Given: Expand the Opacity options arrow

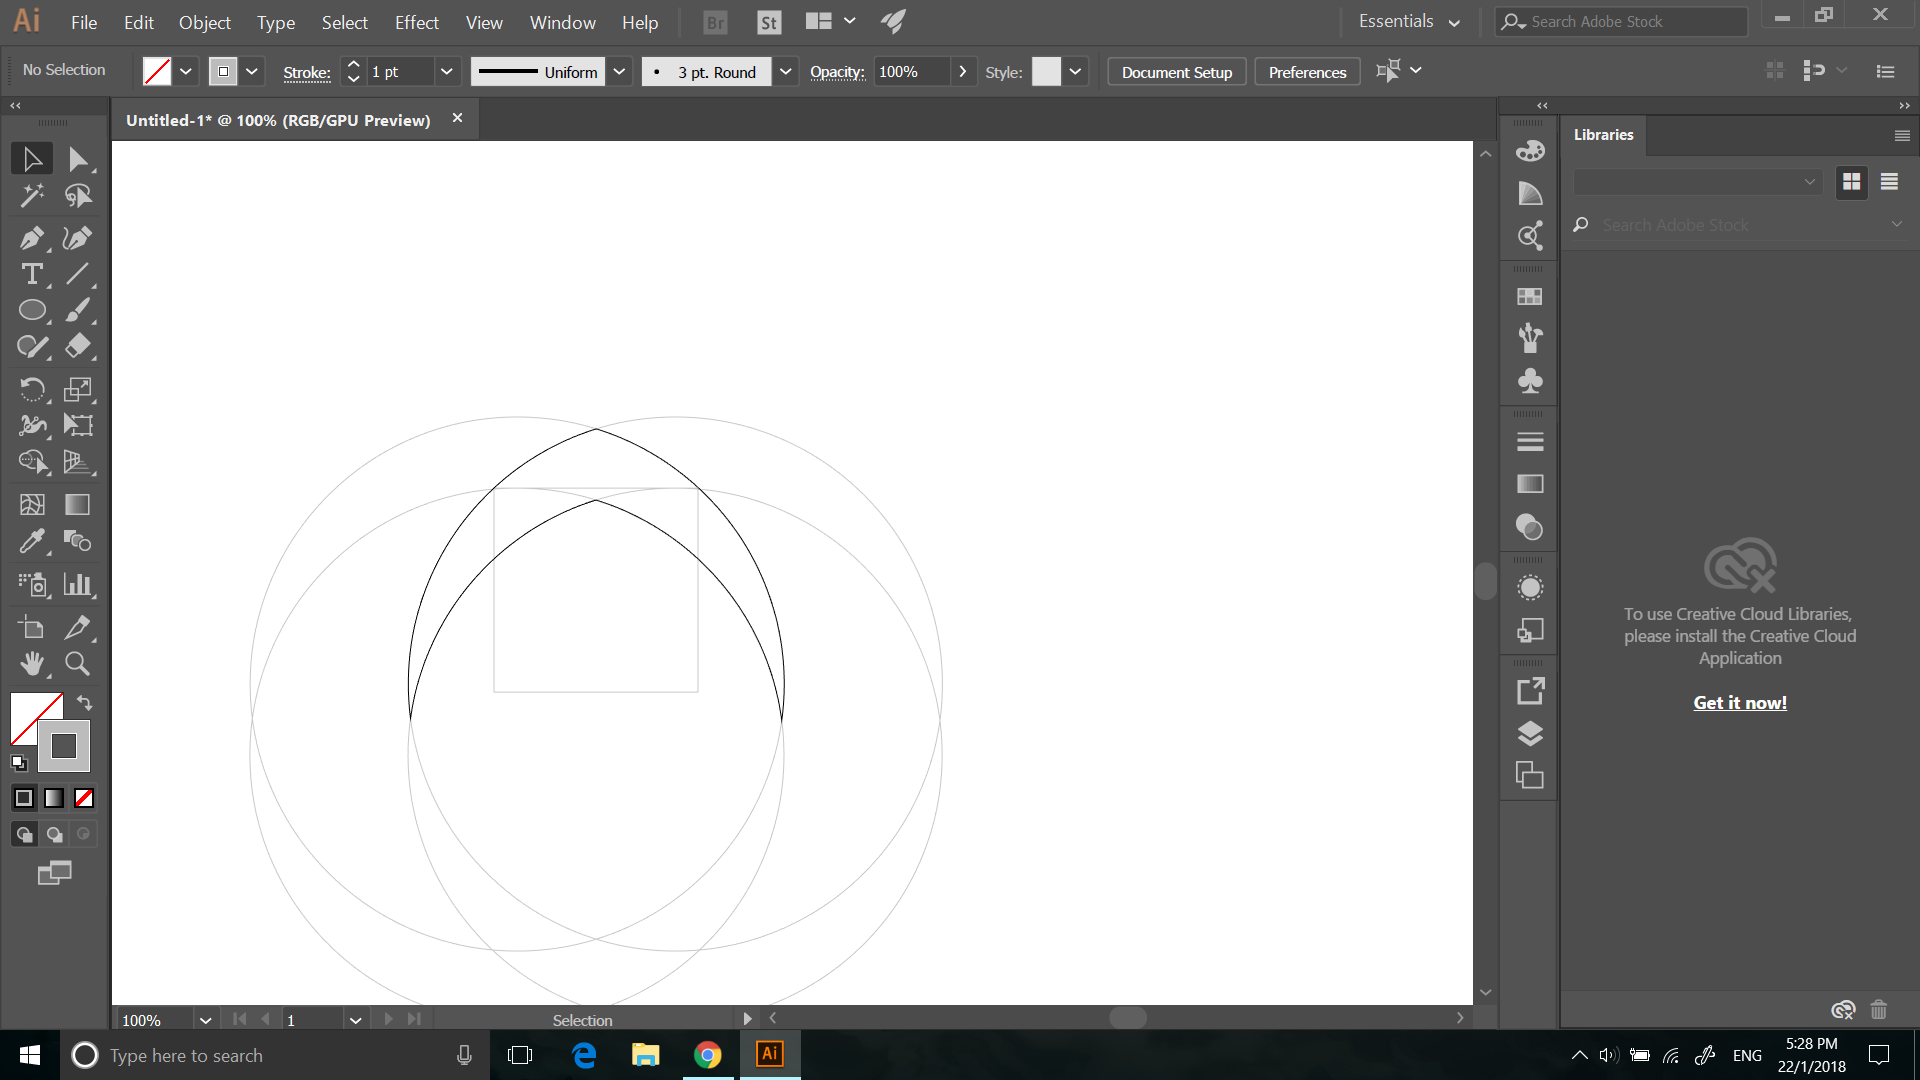Looking at the screenshot, I should (962, 71).
